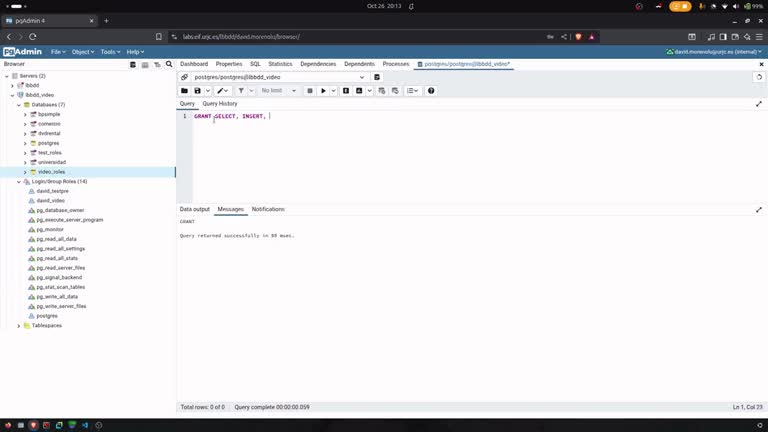The height and width of the screenshot is (432, 768).
Task: Select the Notifications tab
Action: point(268,209)
